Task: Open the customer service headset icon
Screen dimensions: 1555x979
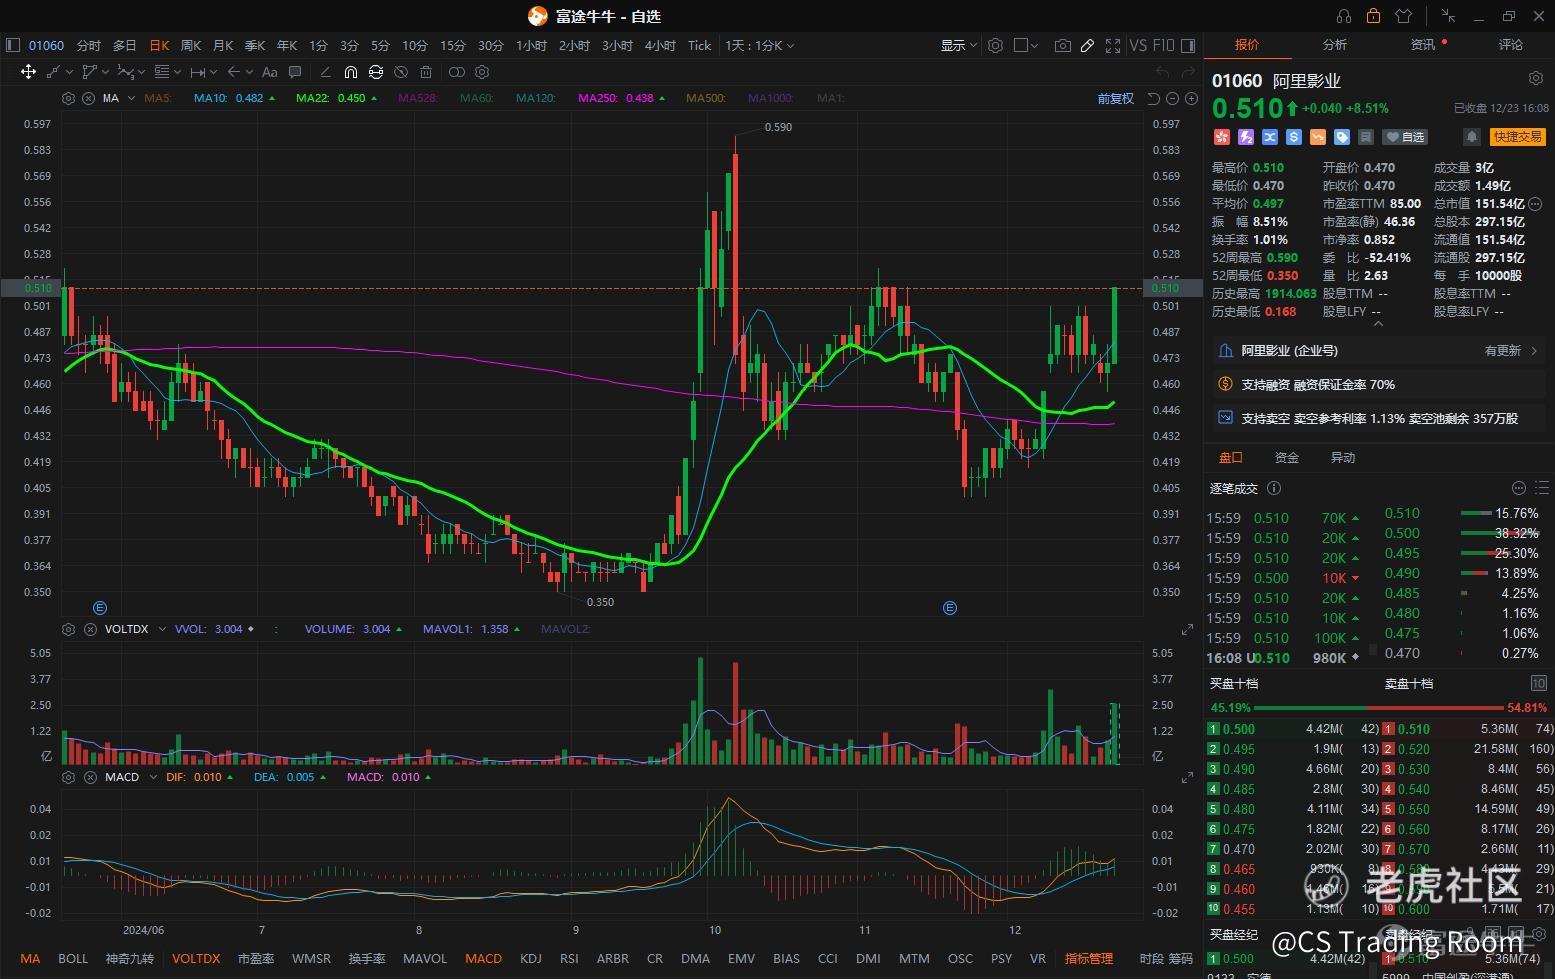Action: point(1343,16)
